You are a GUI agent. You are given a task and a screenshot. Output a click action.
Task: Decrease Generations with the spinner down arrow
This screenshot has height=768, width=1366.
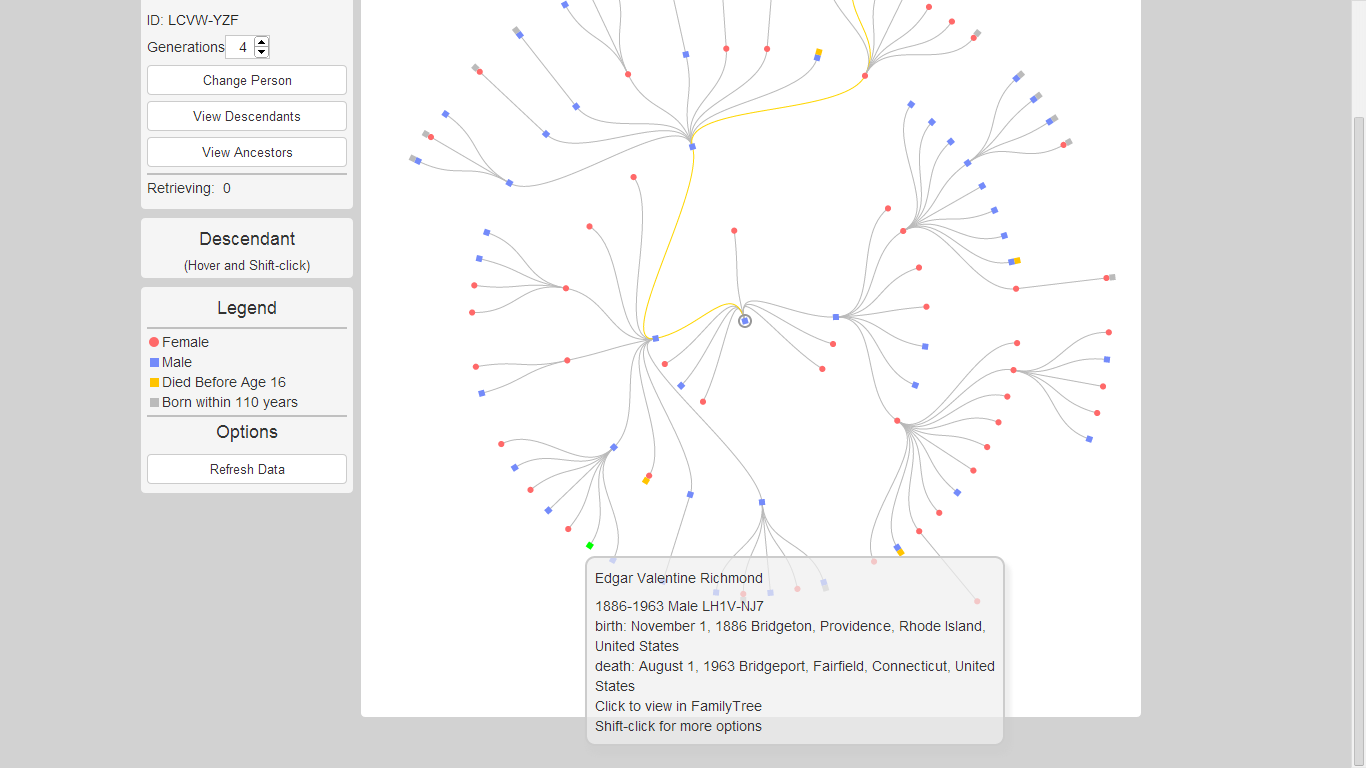pyautogui.click(x=261, y=52)
